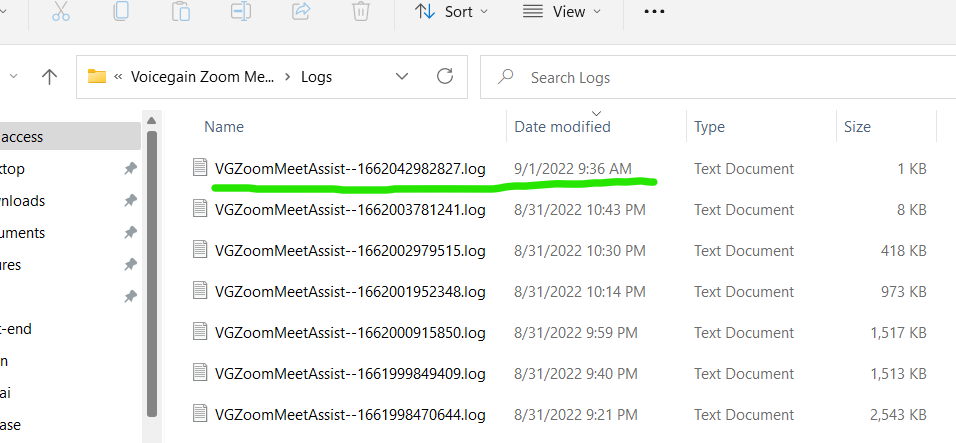This screenshot has width=956, height=443.
Task: Click the Copy icon in toolbar
Action: (121, 11)
